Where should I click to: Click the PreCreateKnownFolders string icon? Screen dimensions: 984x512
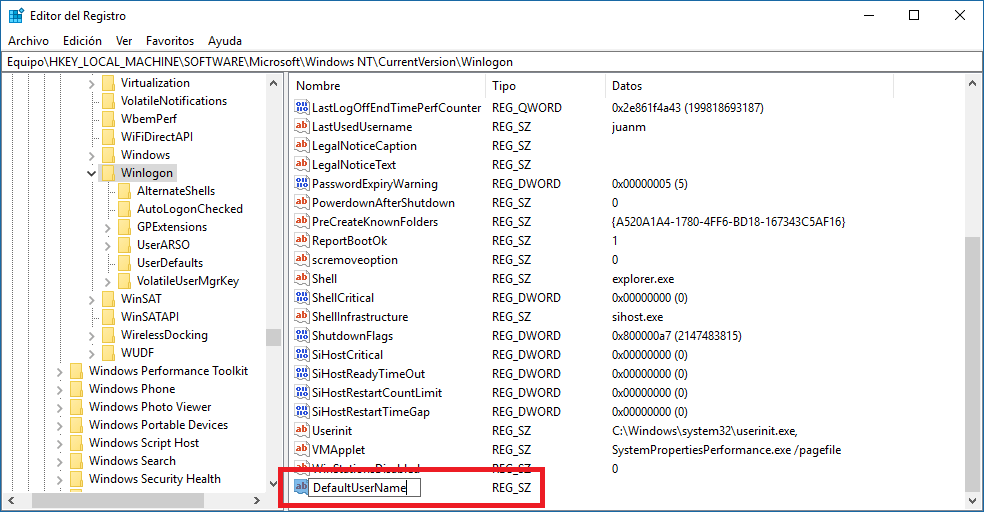pyautogui.click(x=302, y=221)
